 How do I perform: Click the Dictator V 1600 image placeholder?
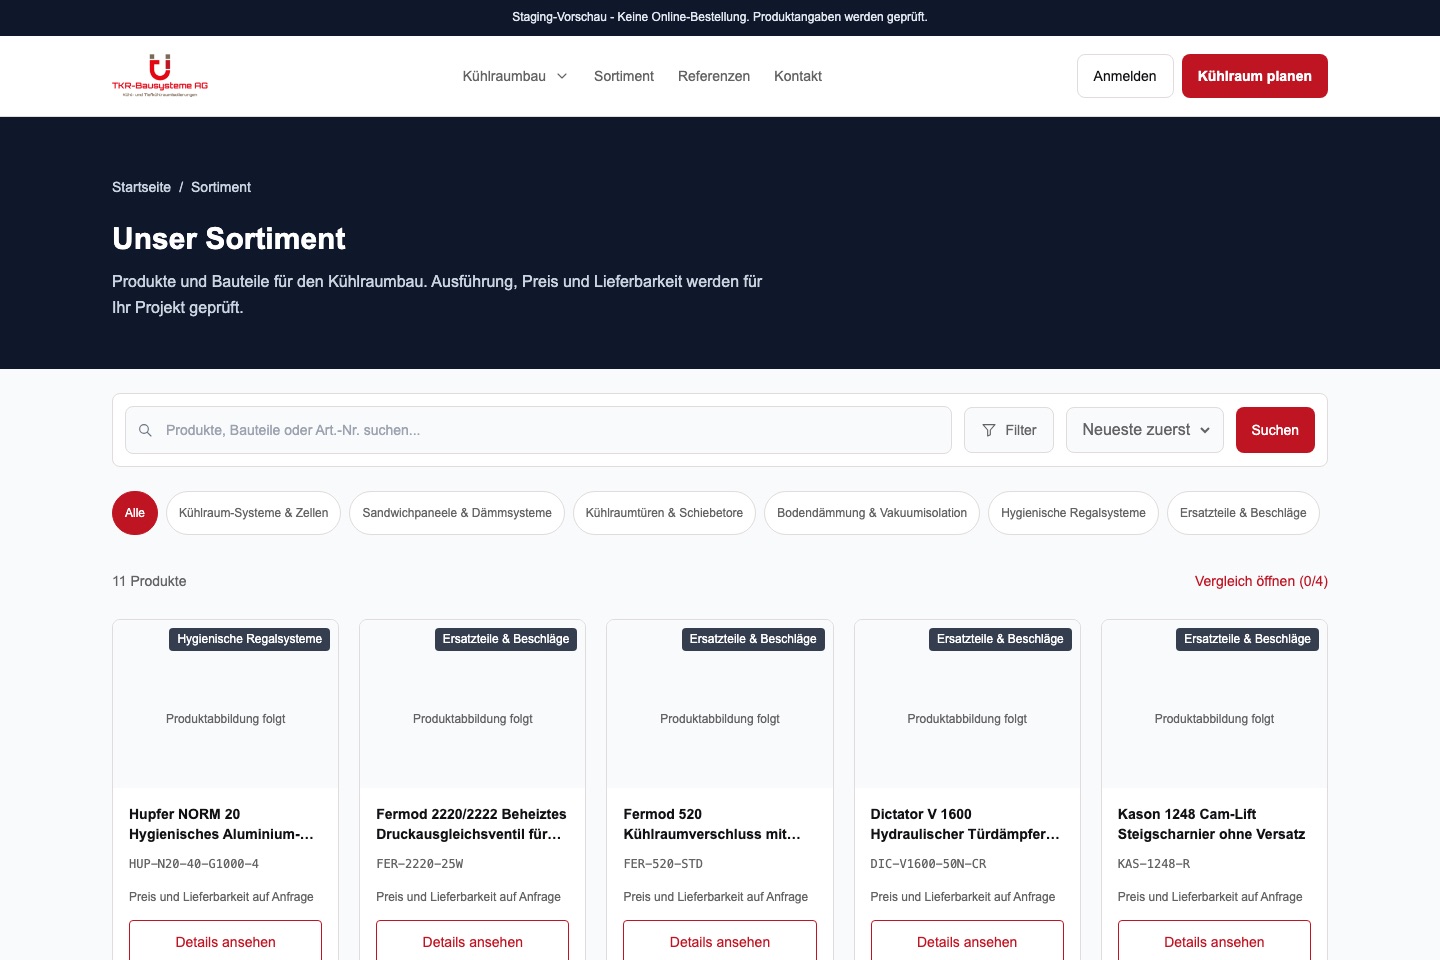point(967,704)
